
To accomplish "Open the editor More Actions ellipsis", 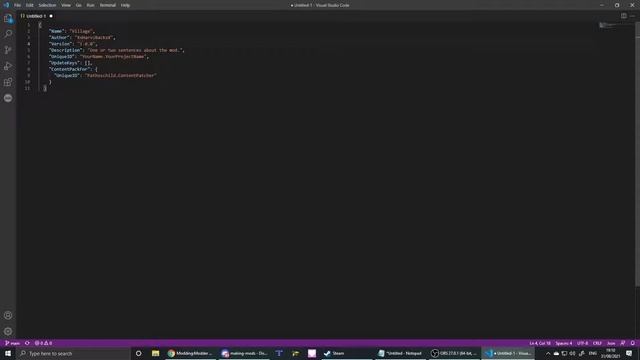I will click(x=632, y=16).
